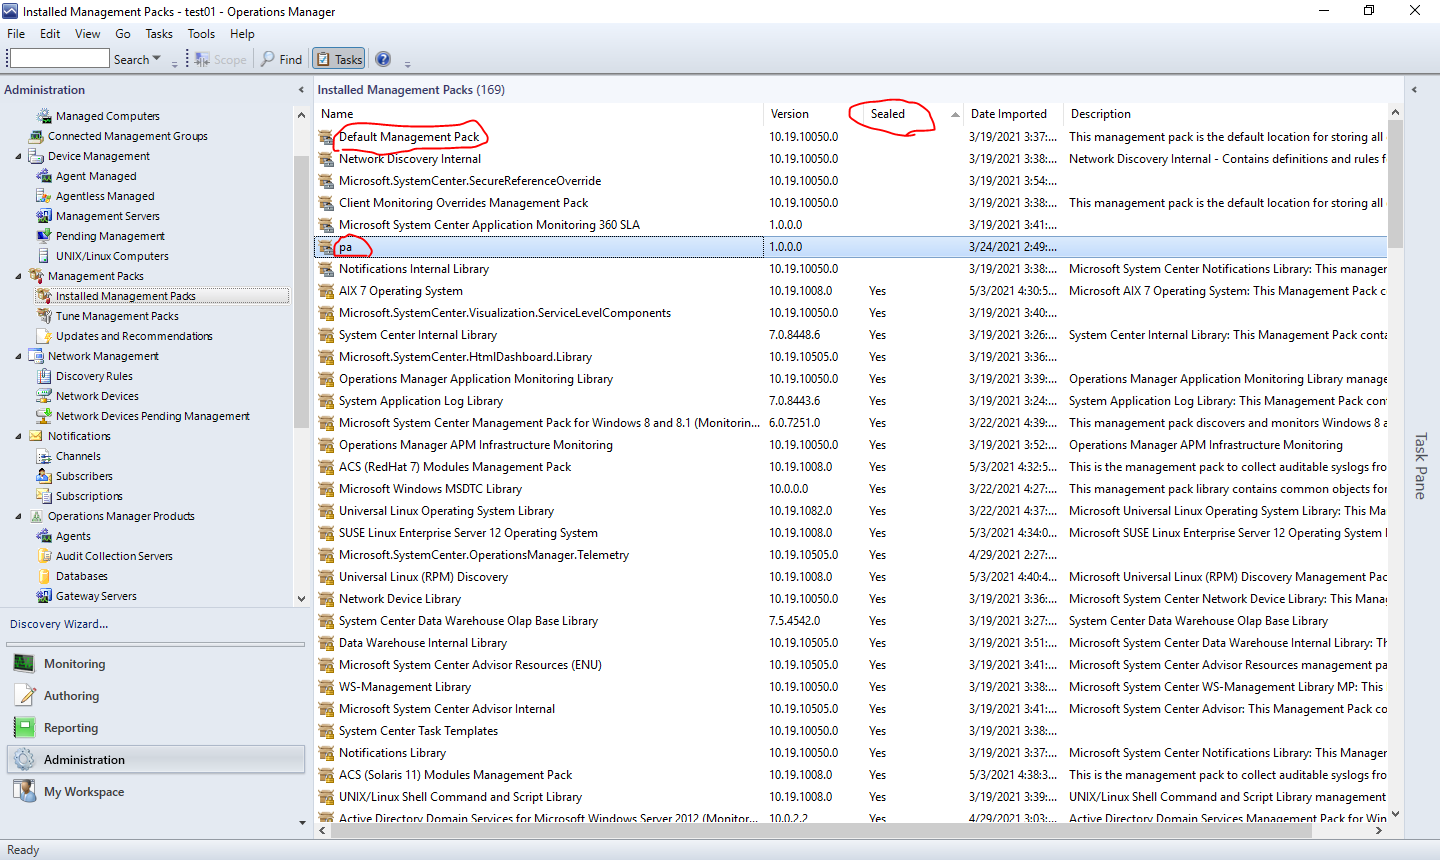Click the Agent Managed tree icon
The image size is (1440, 860).
point(44,176)
